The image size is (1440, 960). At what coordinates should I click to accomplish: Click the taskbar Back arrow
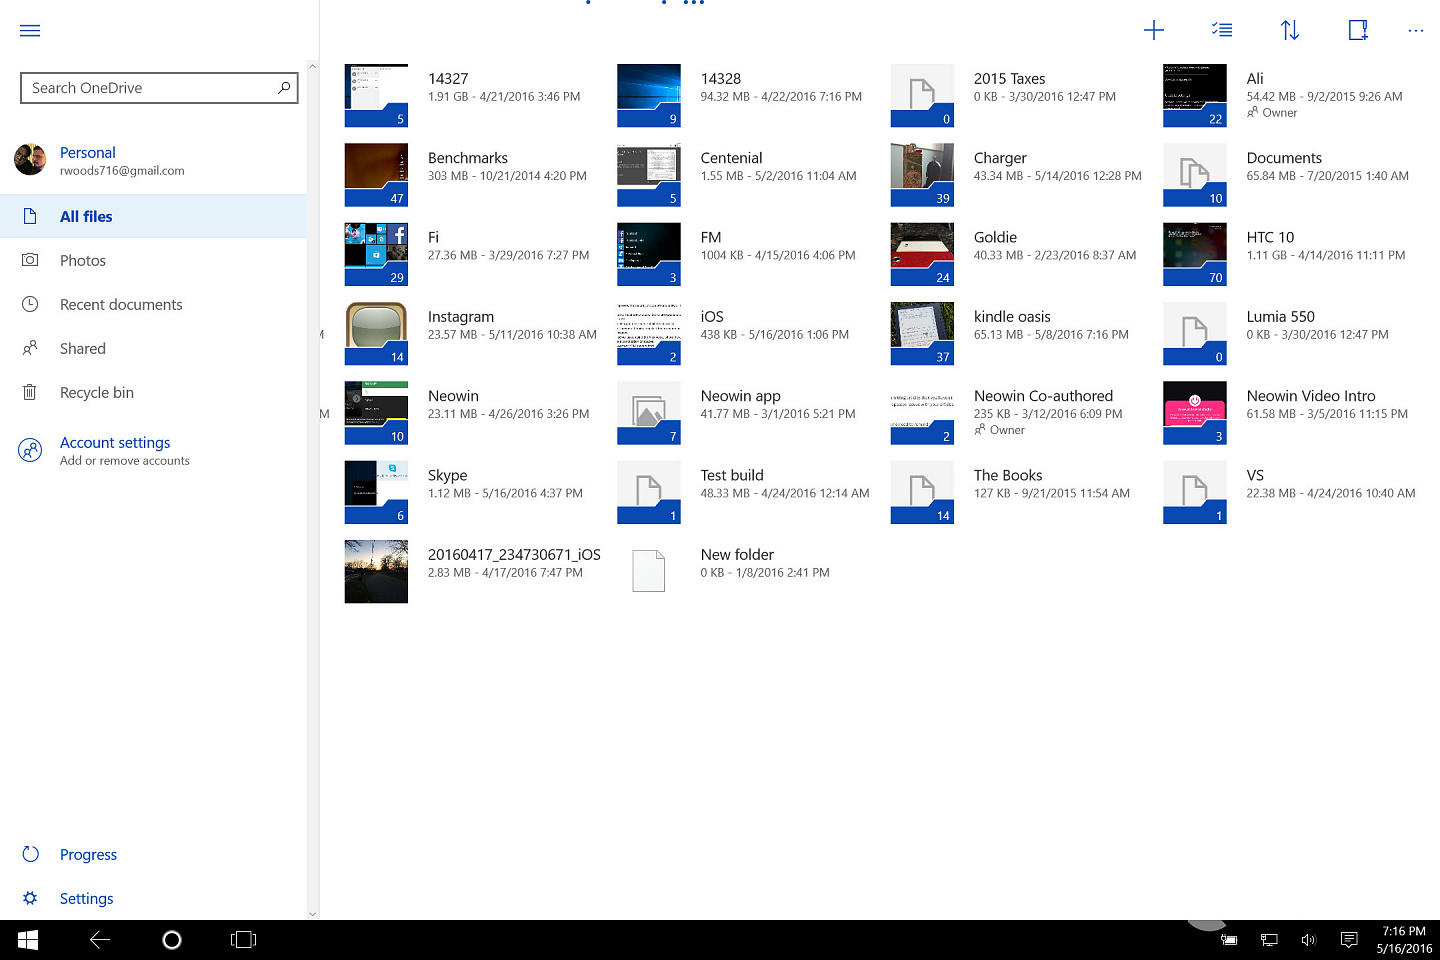(x=100, y=940)
